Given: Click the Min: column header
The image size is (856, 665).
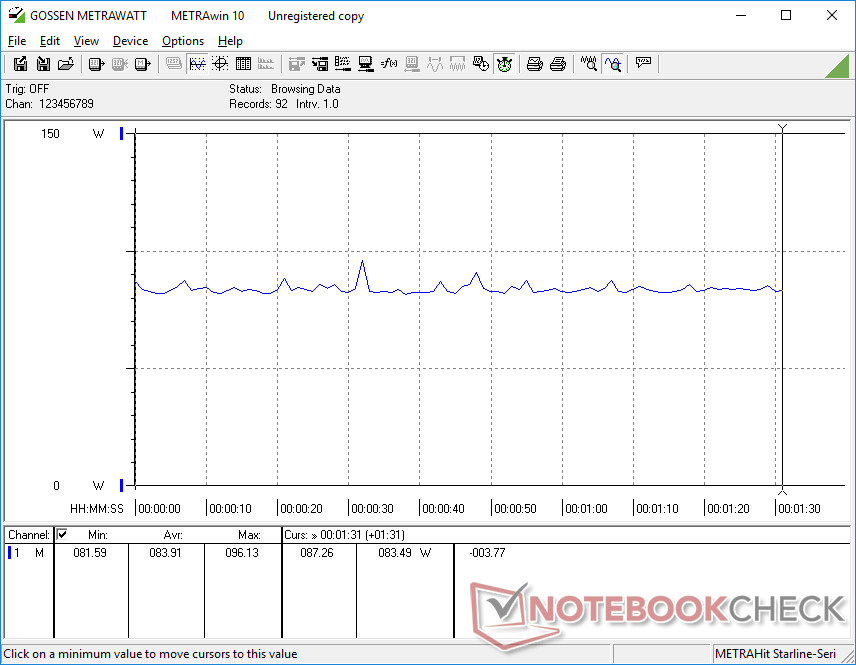Looking at the screenshot, I should (x=98, y=535).
